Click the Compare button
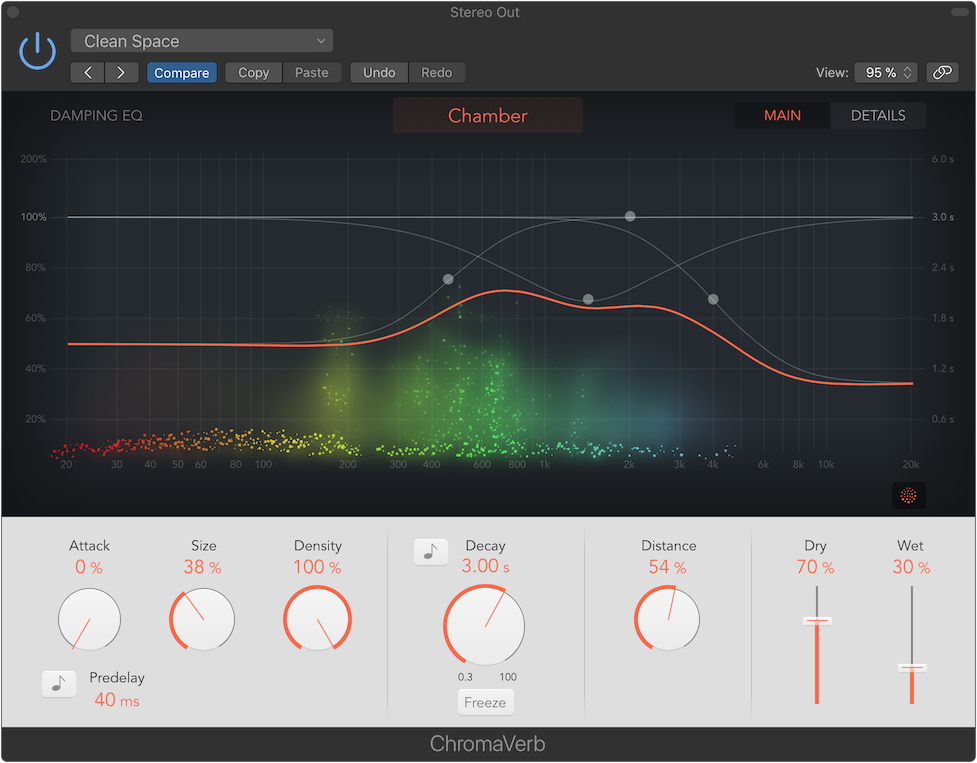The image size is (977, 763). 181,73
